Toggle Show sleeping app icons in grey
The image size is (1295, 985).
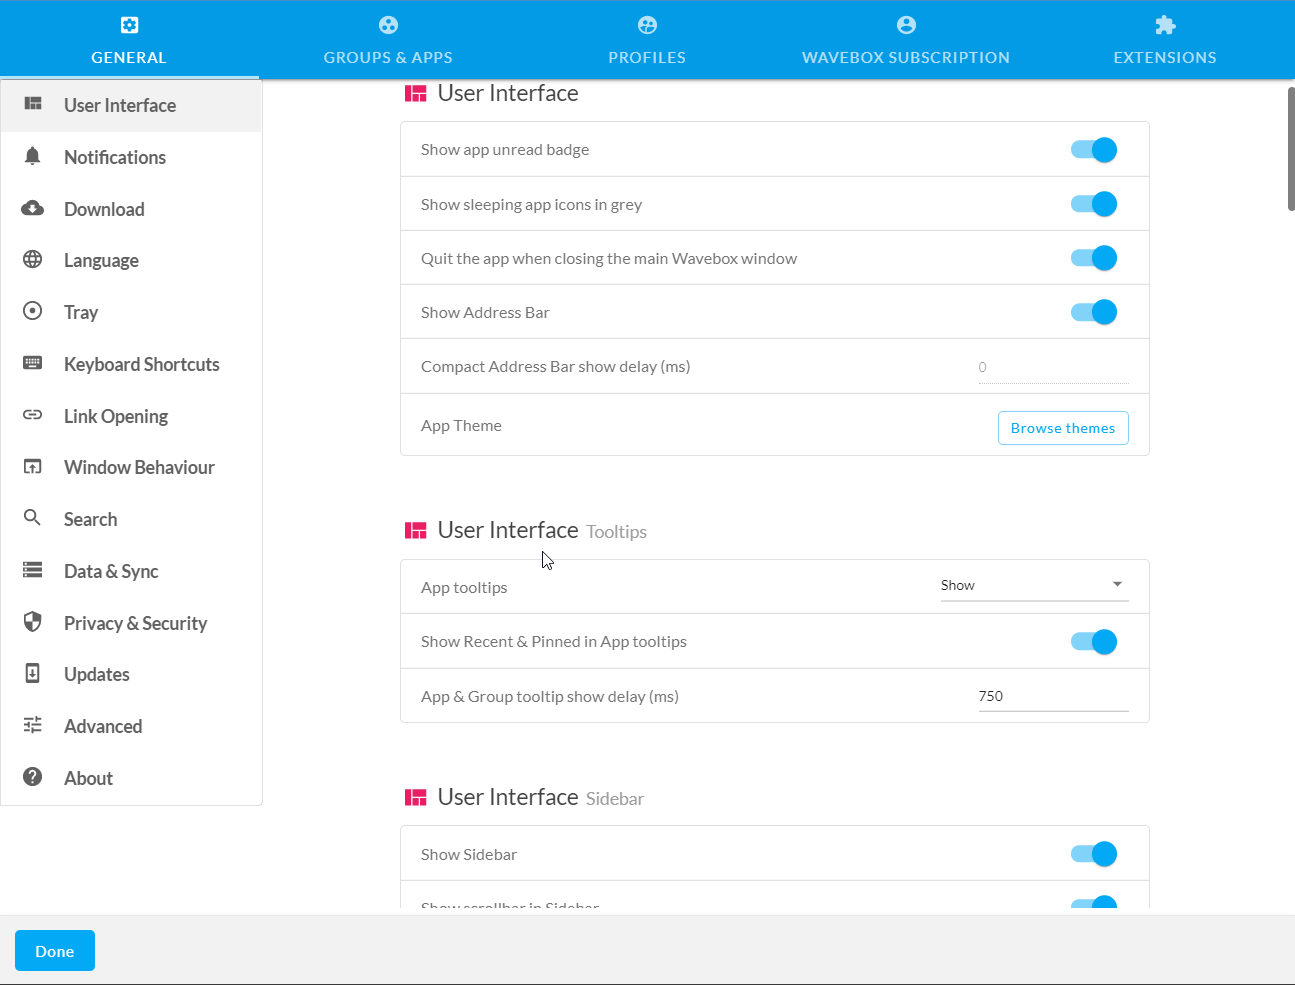tap(1094, 204)
